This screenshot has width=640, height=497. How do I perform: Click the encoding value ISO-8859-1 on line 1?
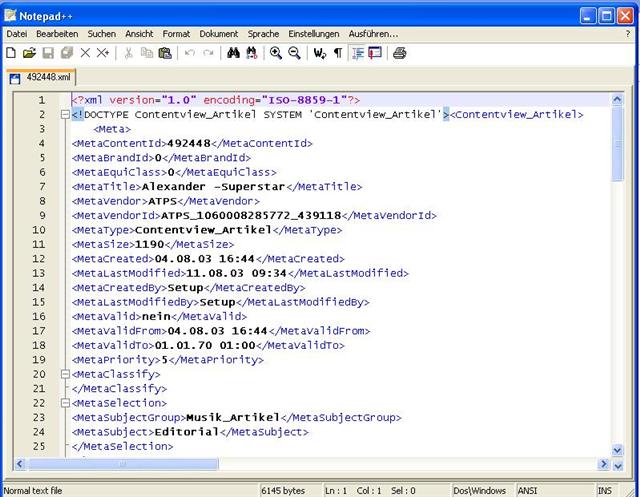(304, 100)
